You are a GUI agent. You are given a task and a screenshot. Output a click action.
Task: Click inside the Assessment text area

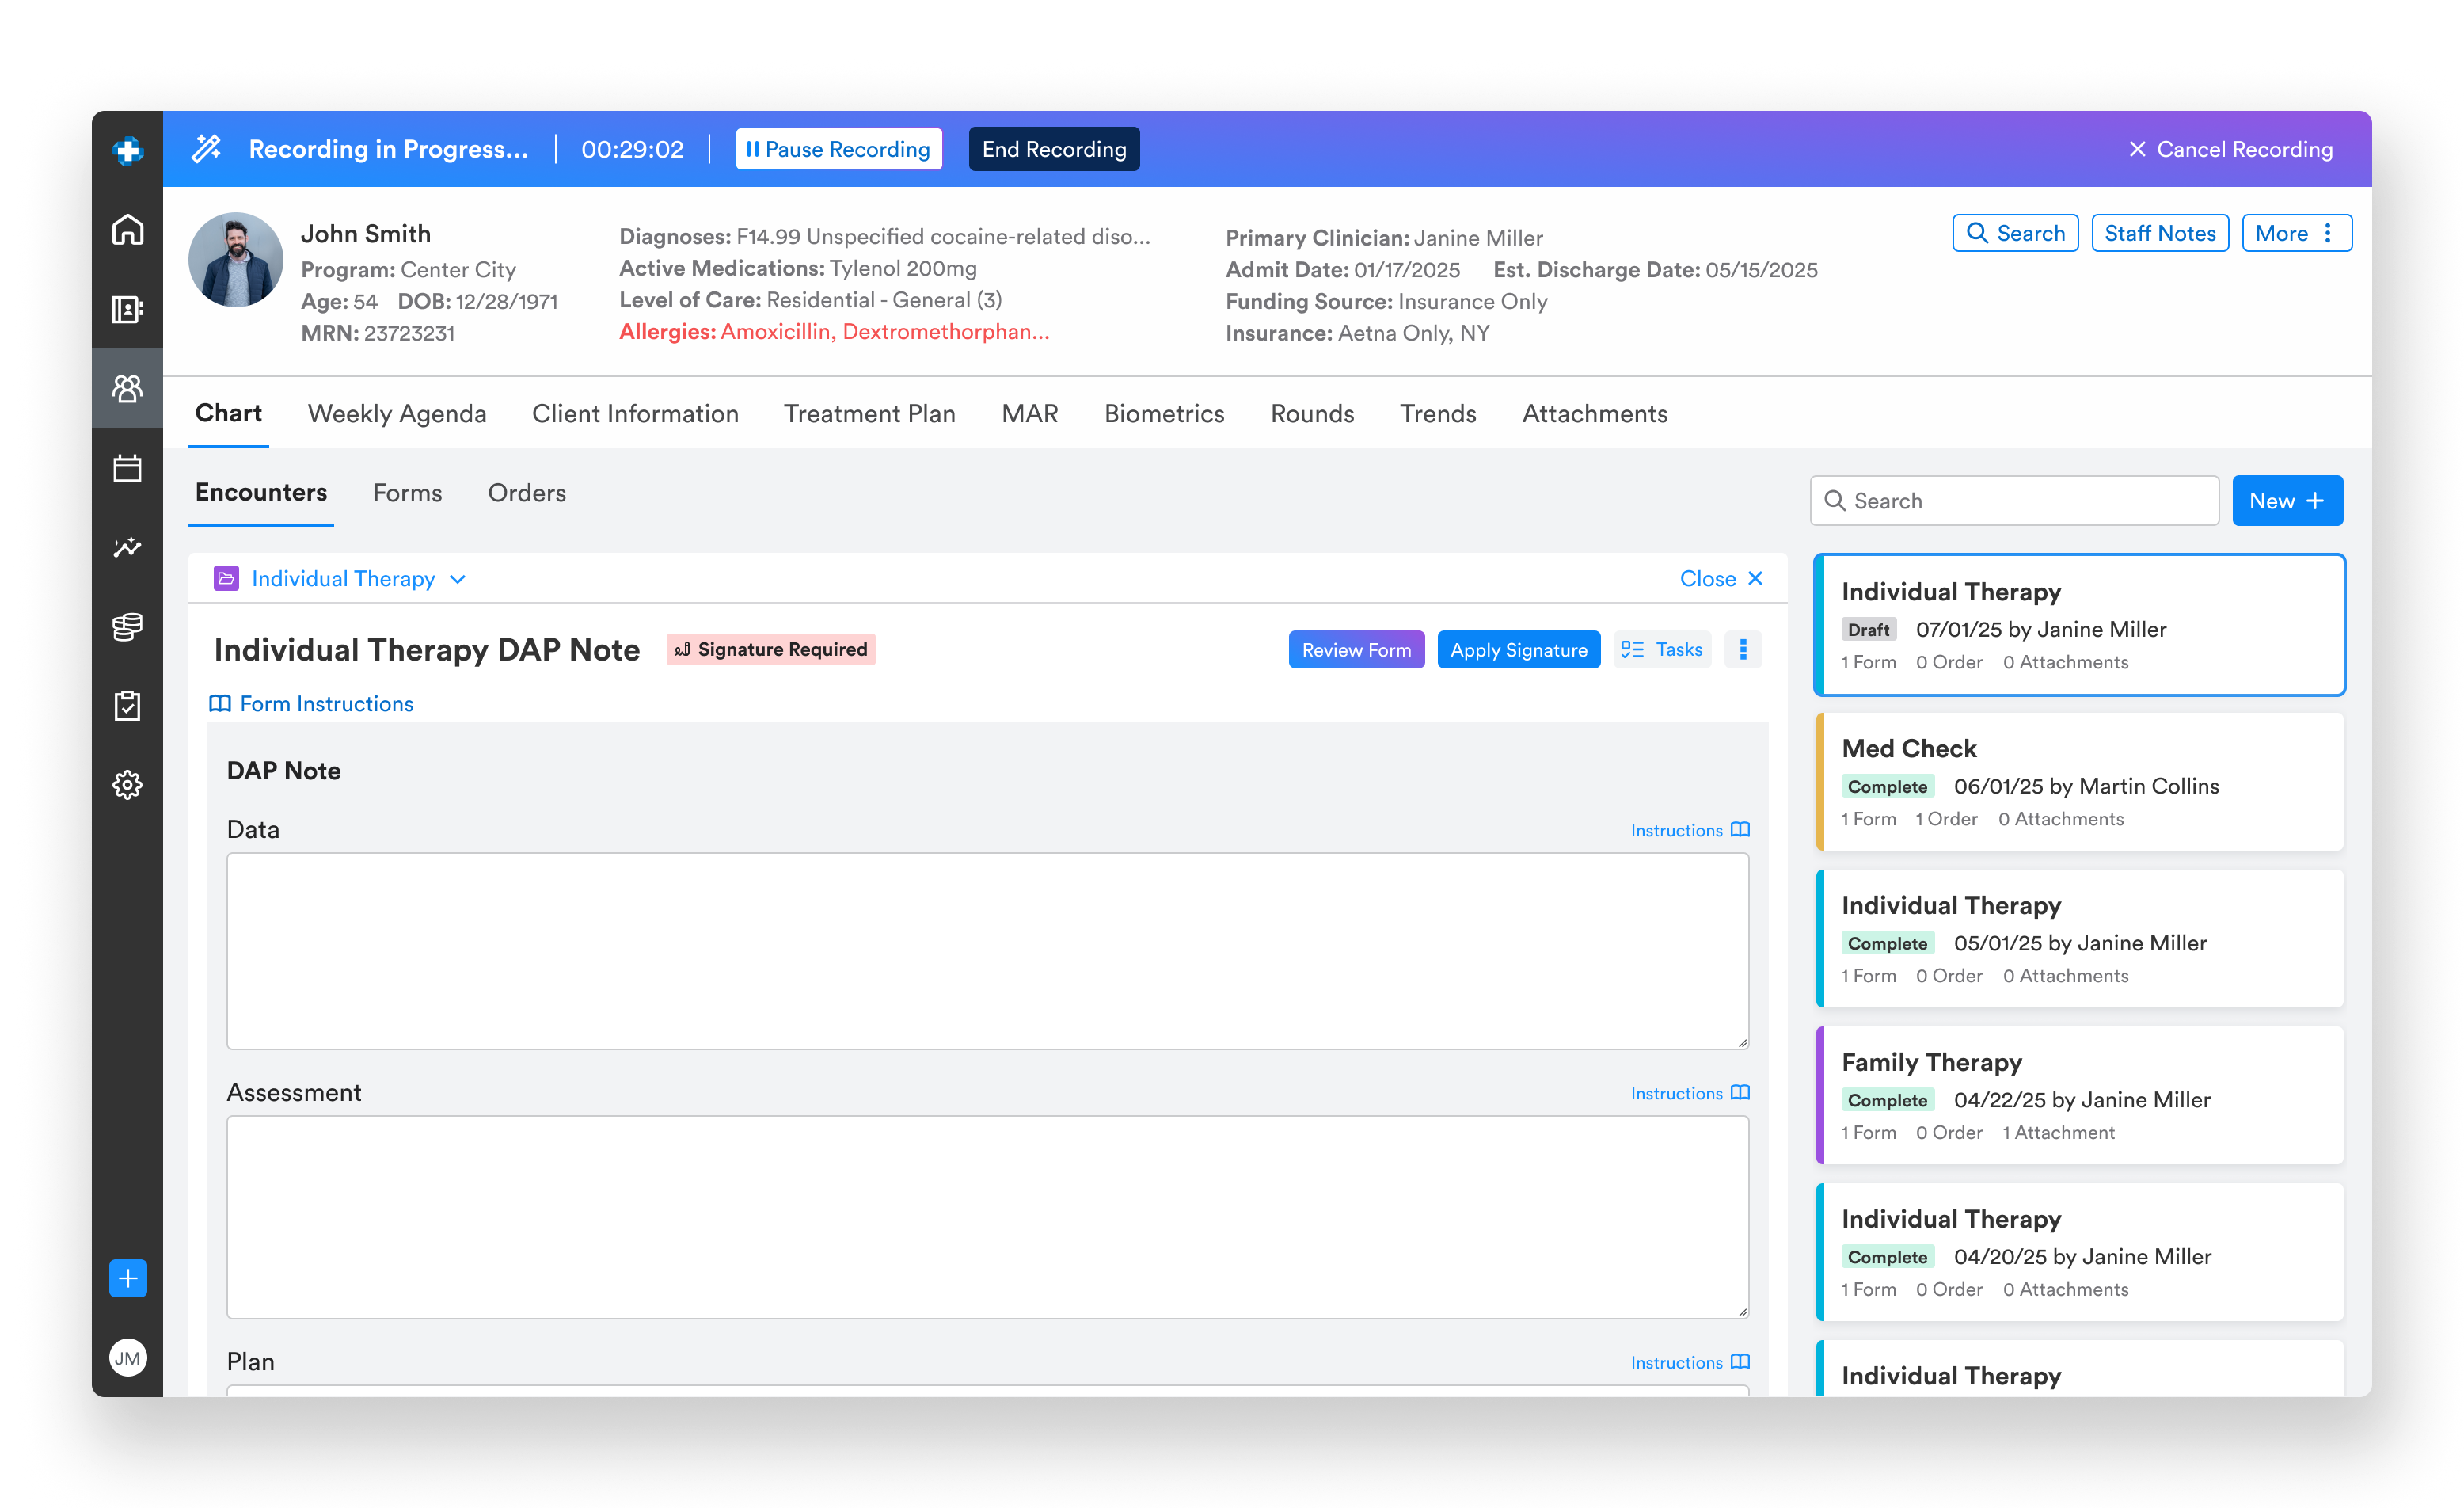pyautogui.click(x=987, y=1216)
